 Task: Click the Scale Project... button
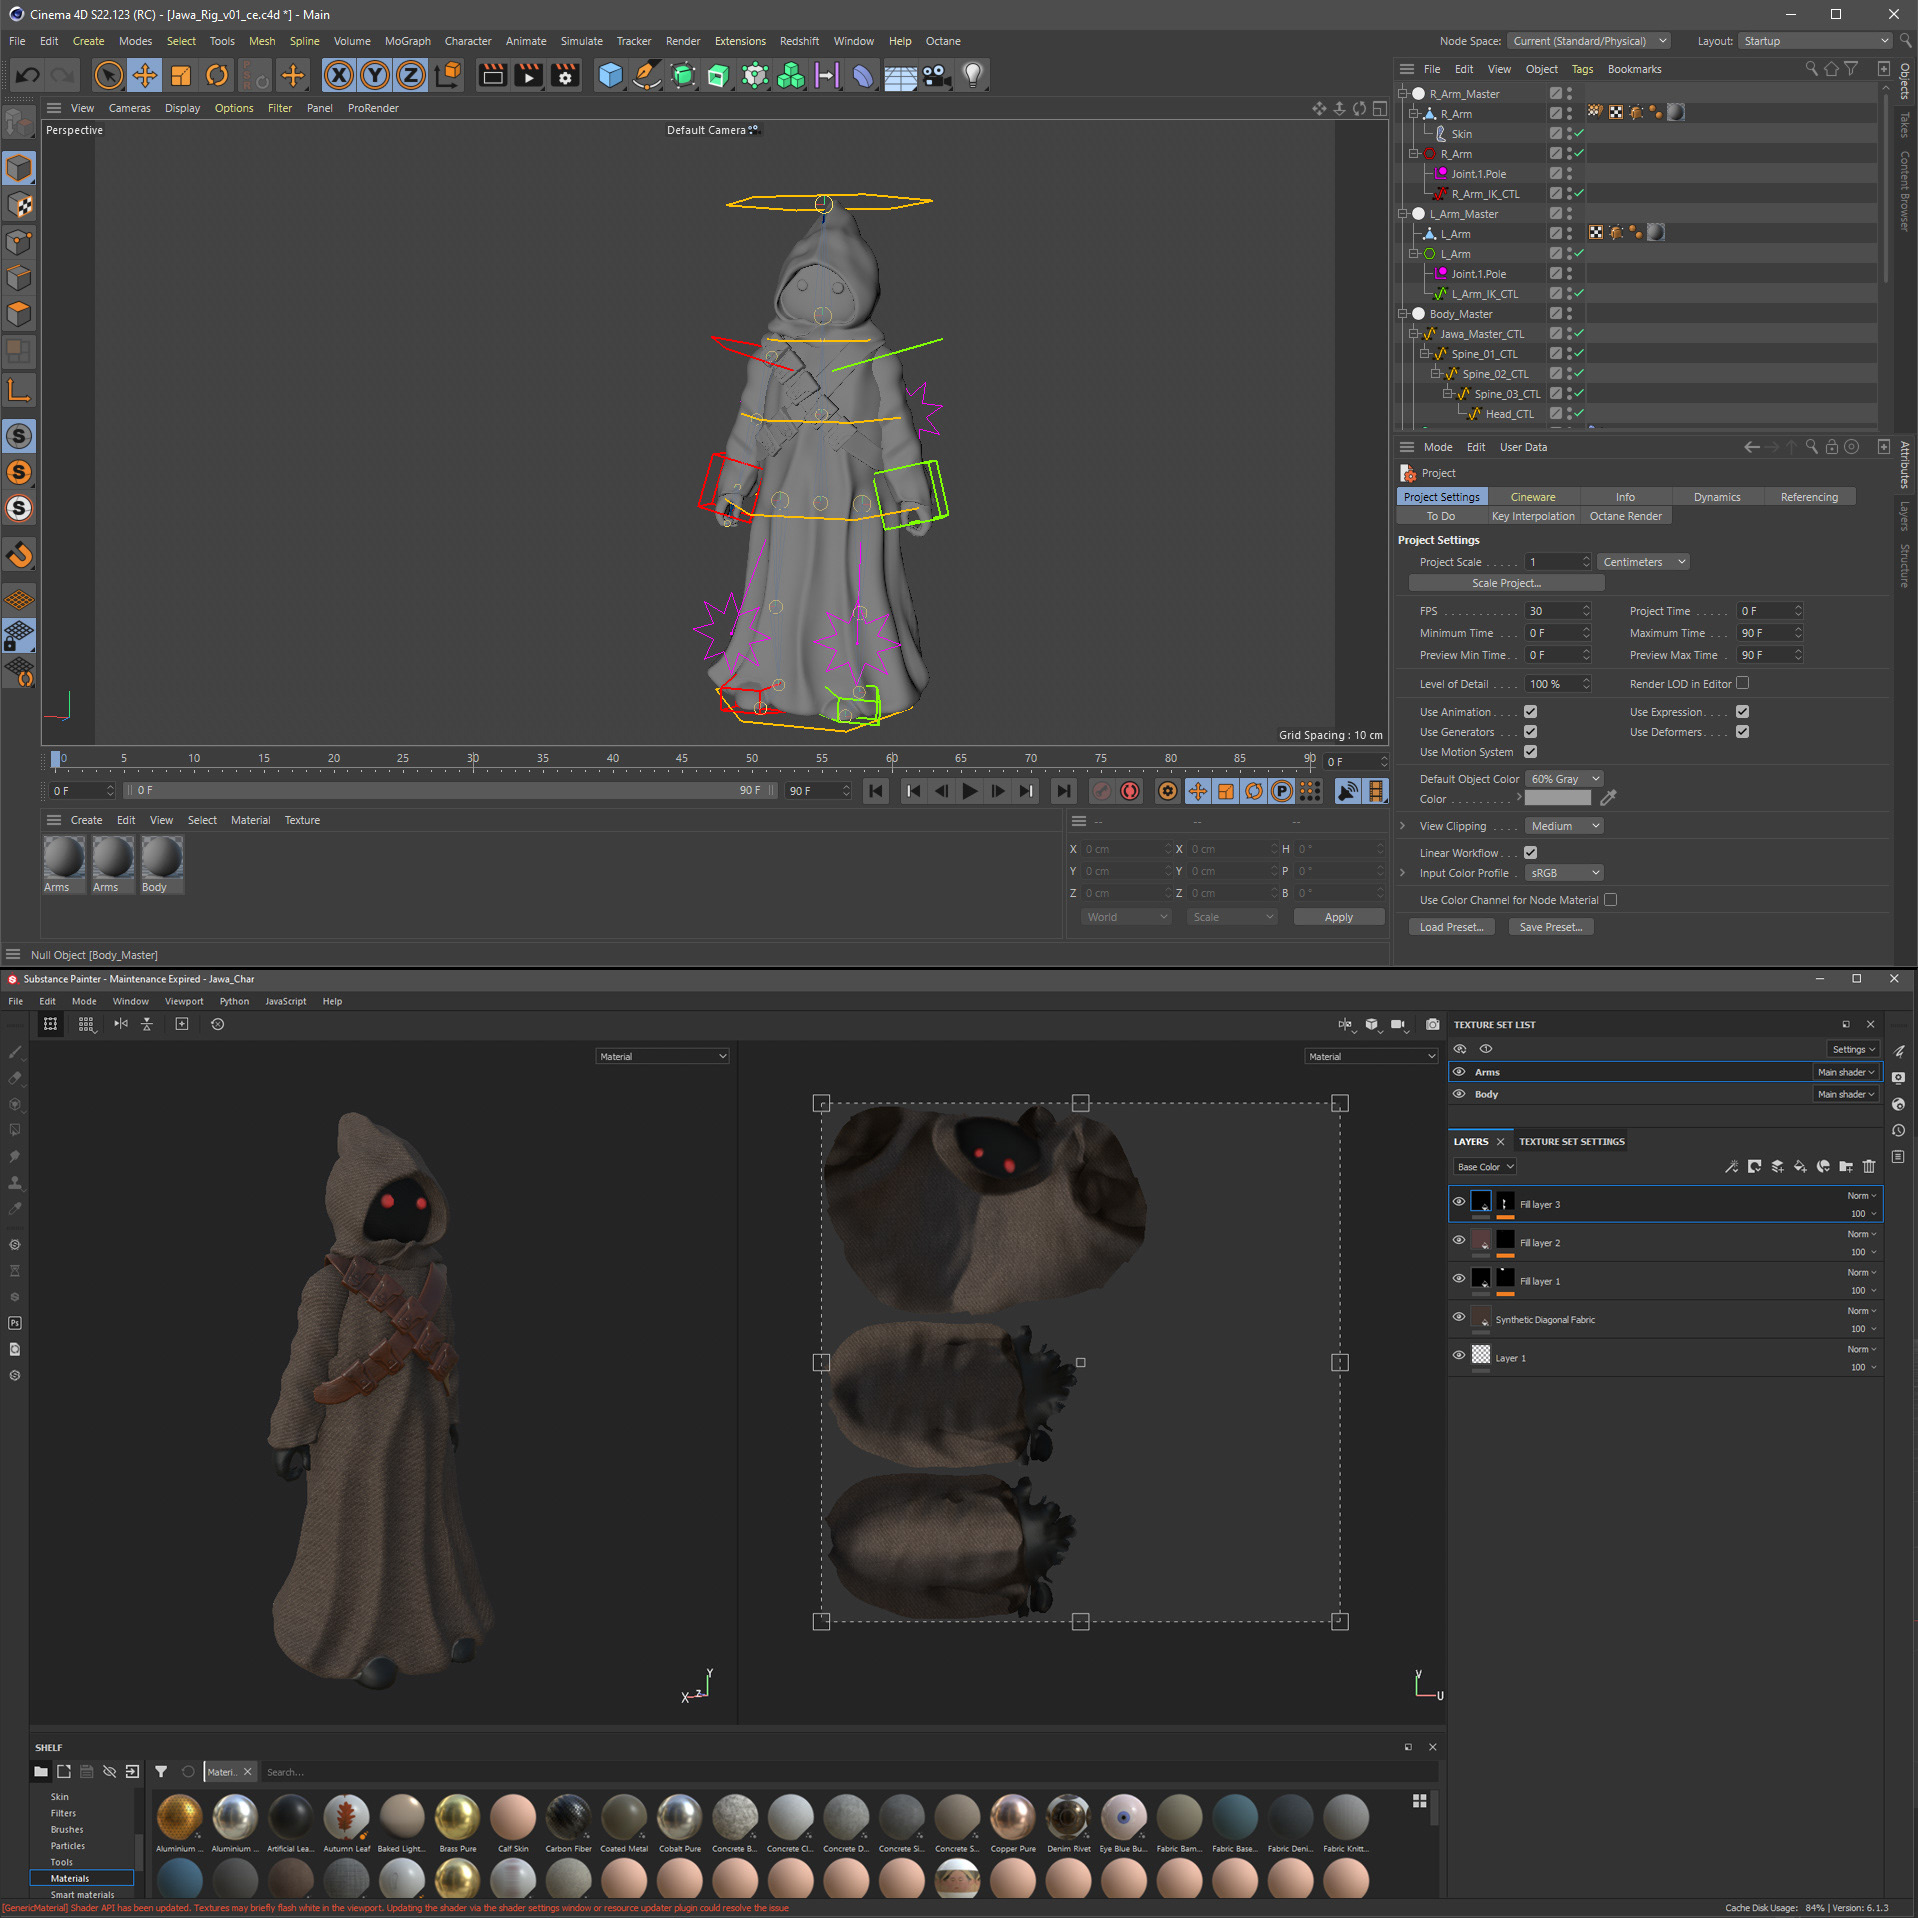[x=1505, y=583]
